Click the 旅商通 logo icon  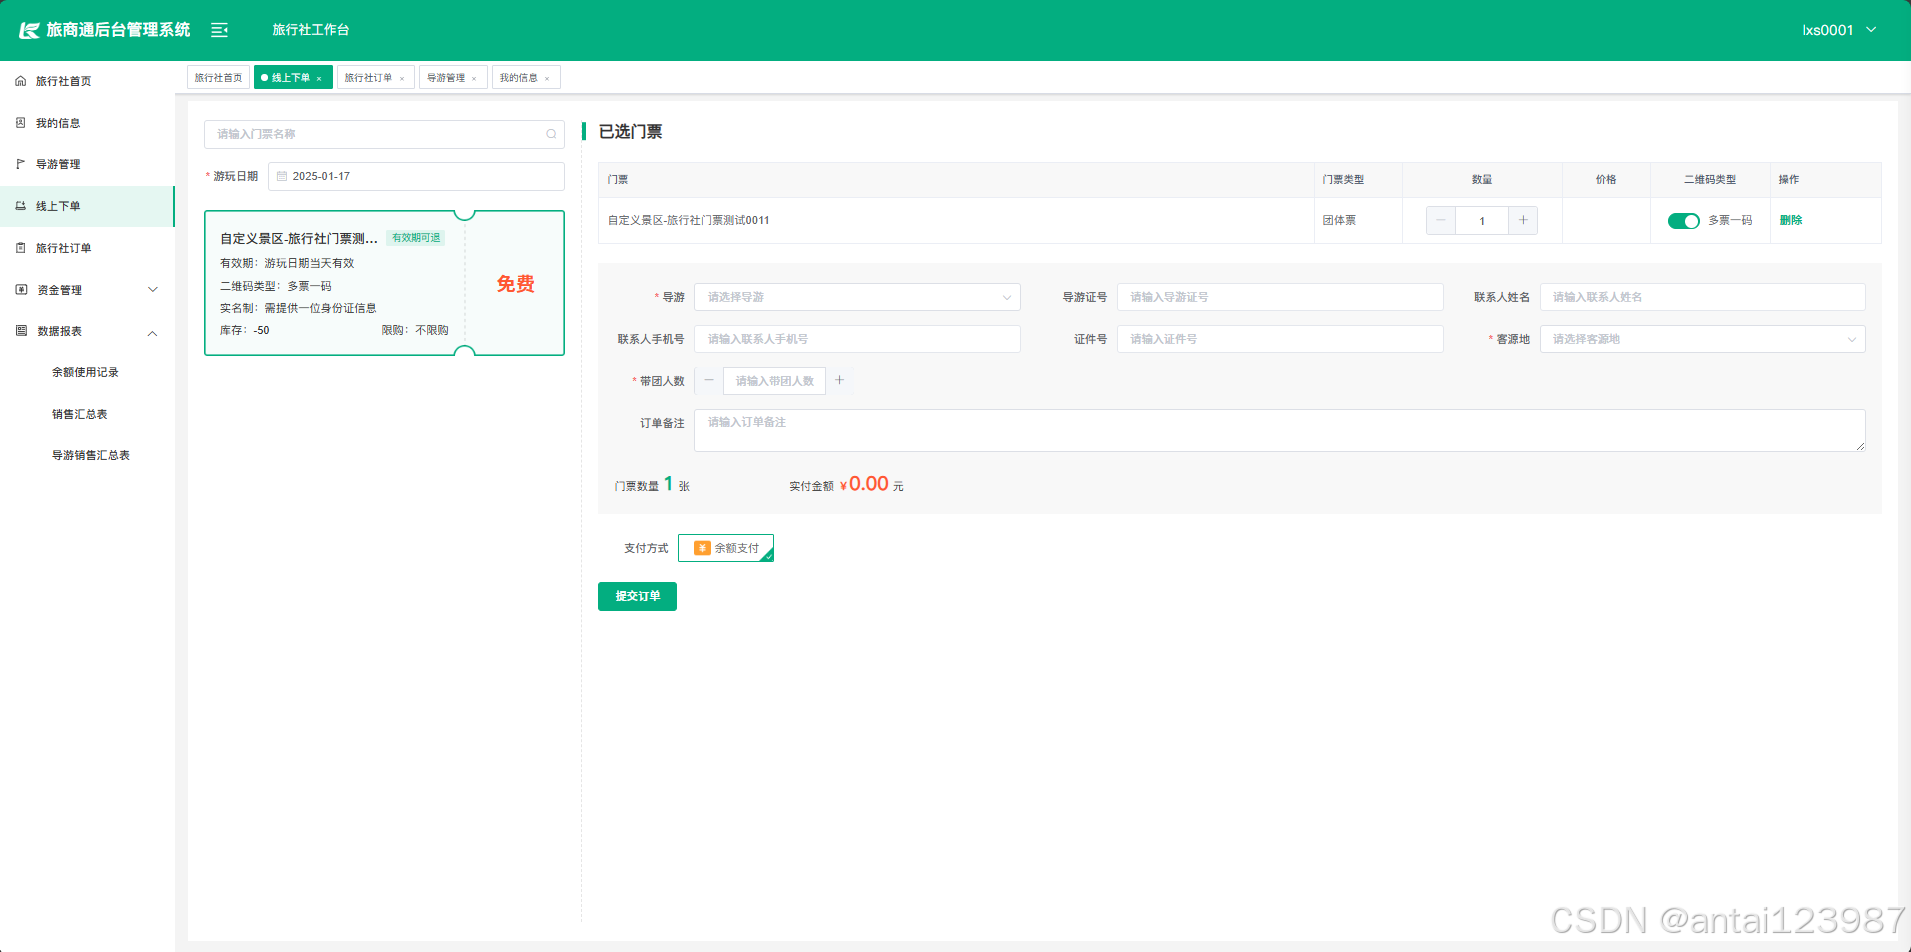click(x=30, y=30)
